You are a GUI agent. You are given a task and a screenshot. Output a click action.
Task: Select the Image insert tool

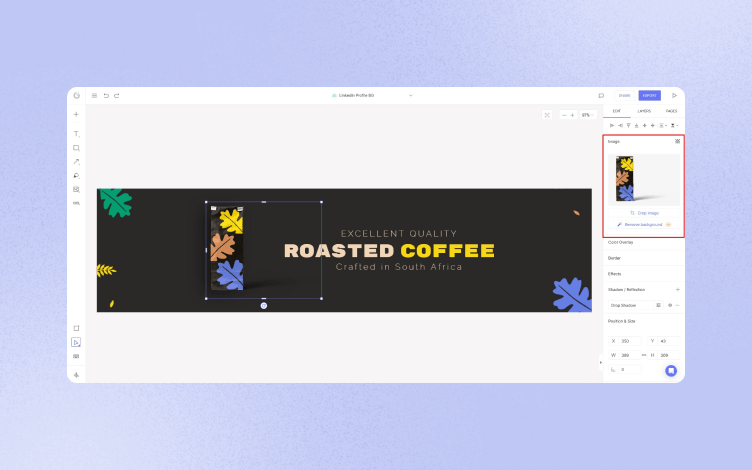[76, 189]
